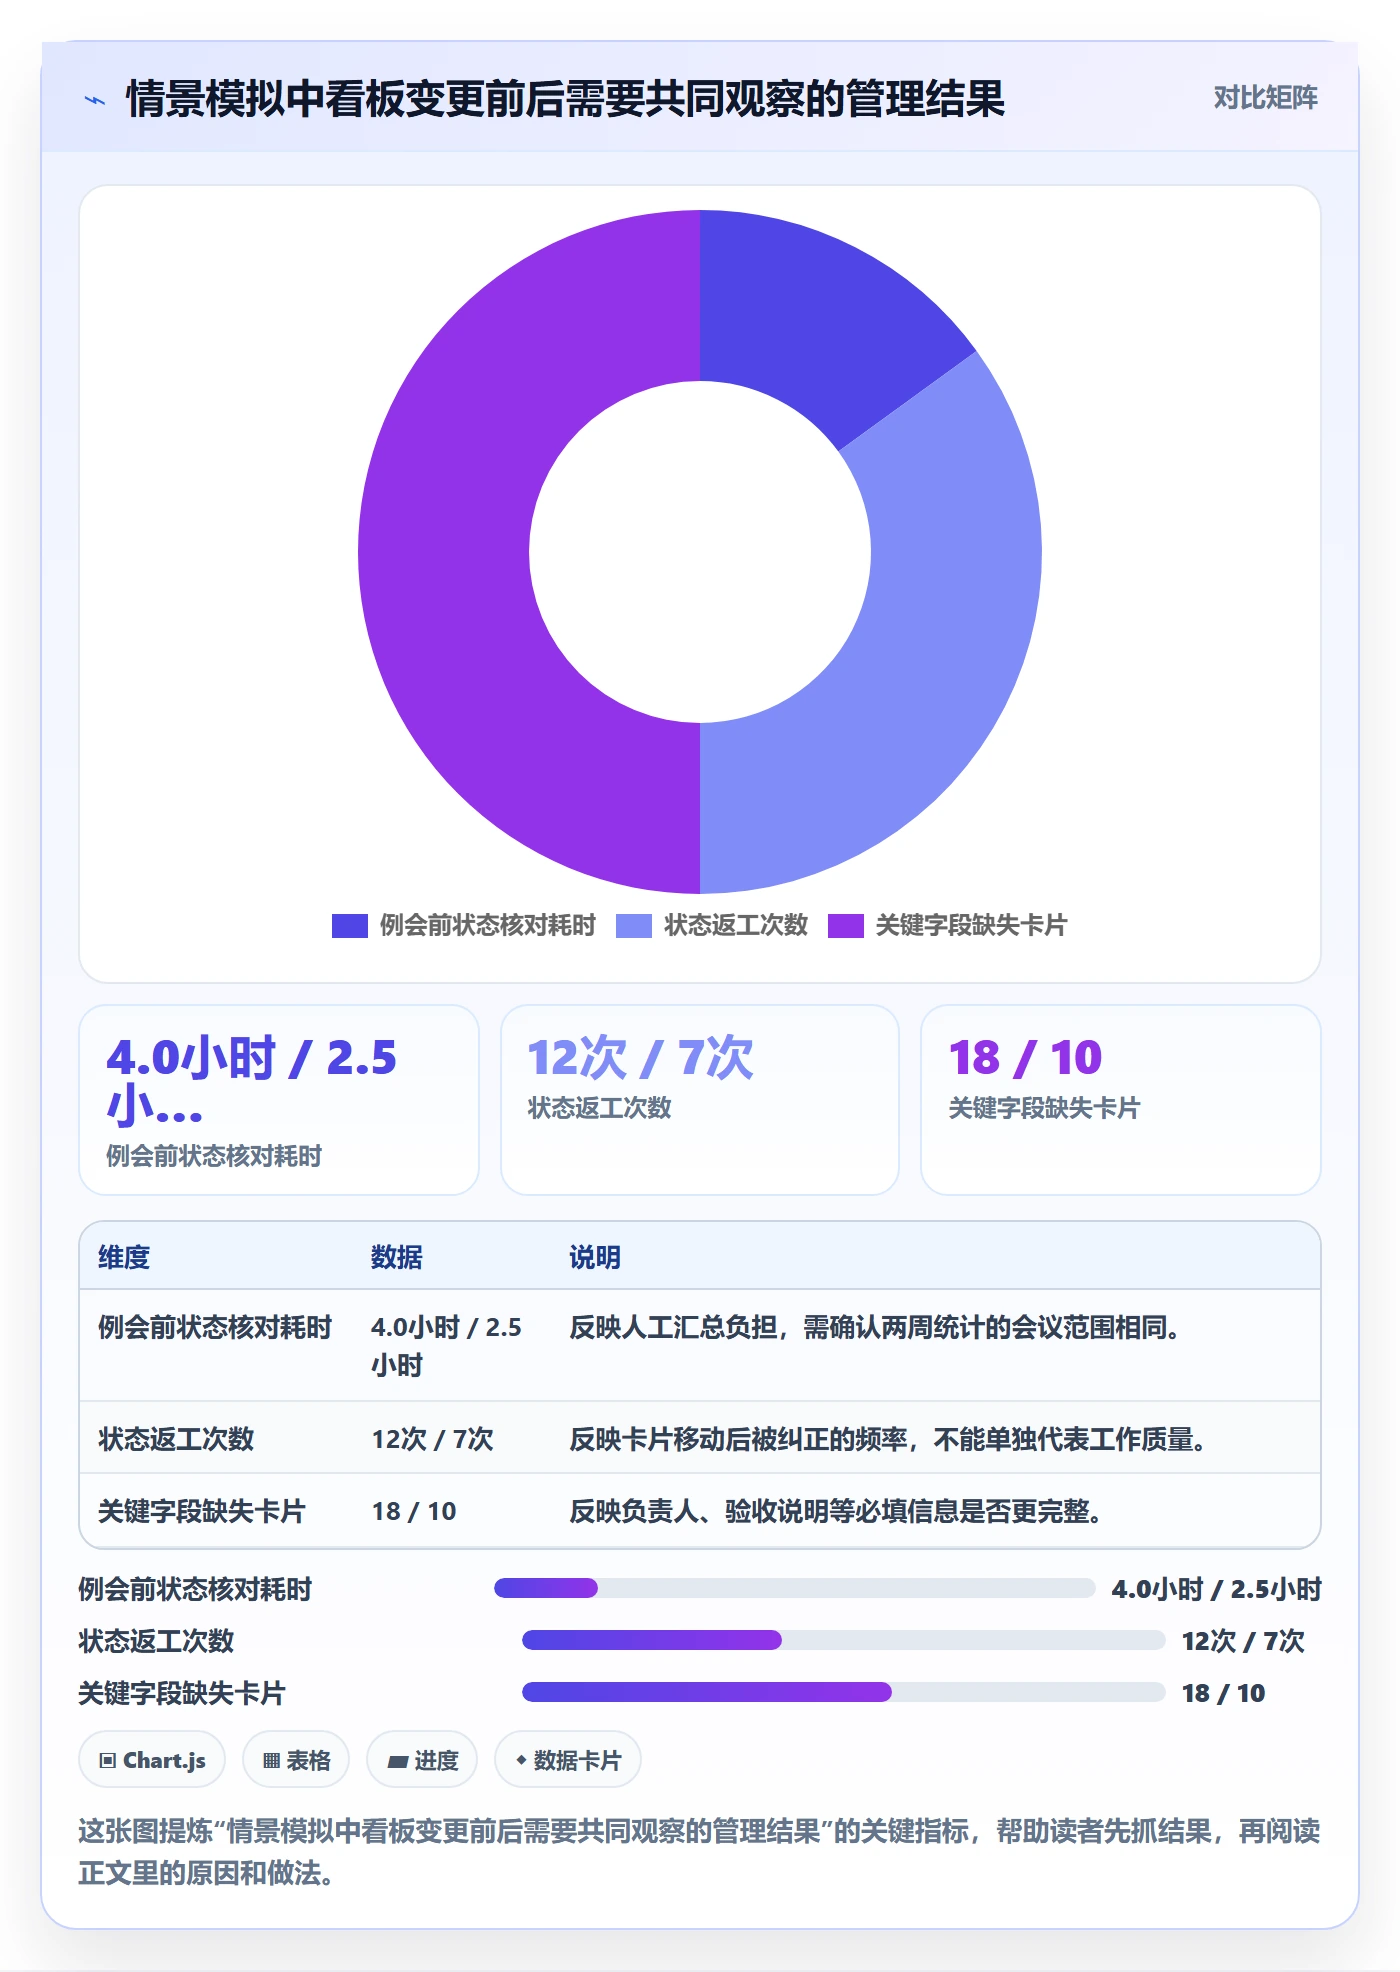Image resolution: width=1400 pixels, height=1972 pixels.
Task: Click the 18 / 10 table data cell
Action: pyautogui.click(x=414, y=1511)
